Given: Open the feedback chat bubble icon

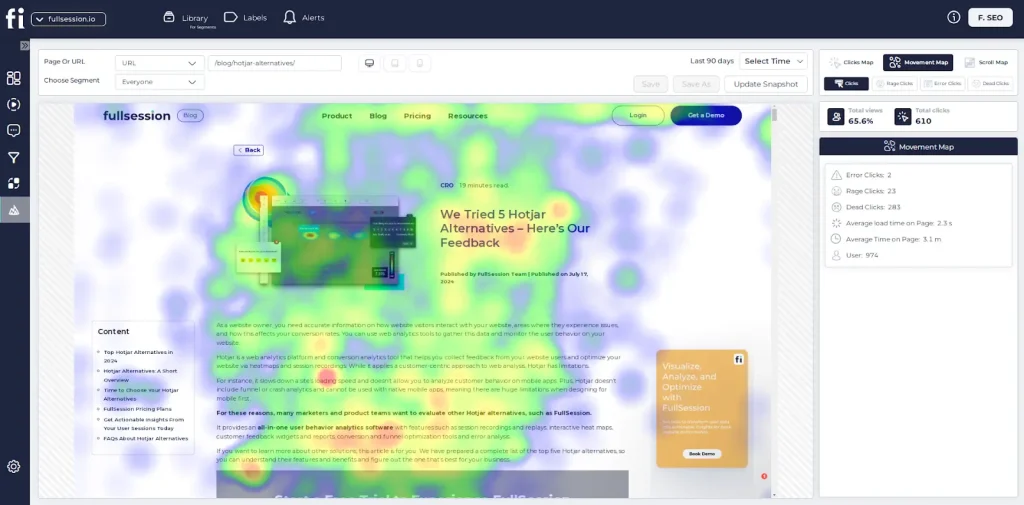Looking at the screenshot, I should [x=14, y=131].
